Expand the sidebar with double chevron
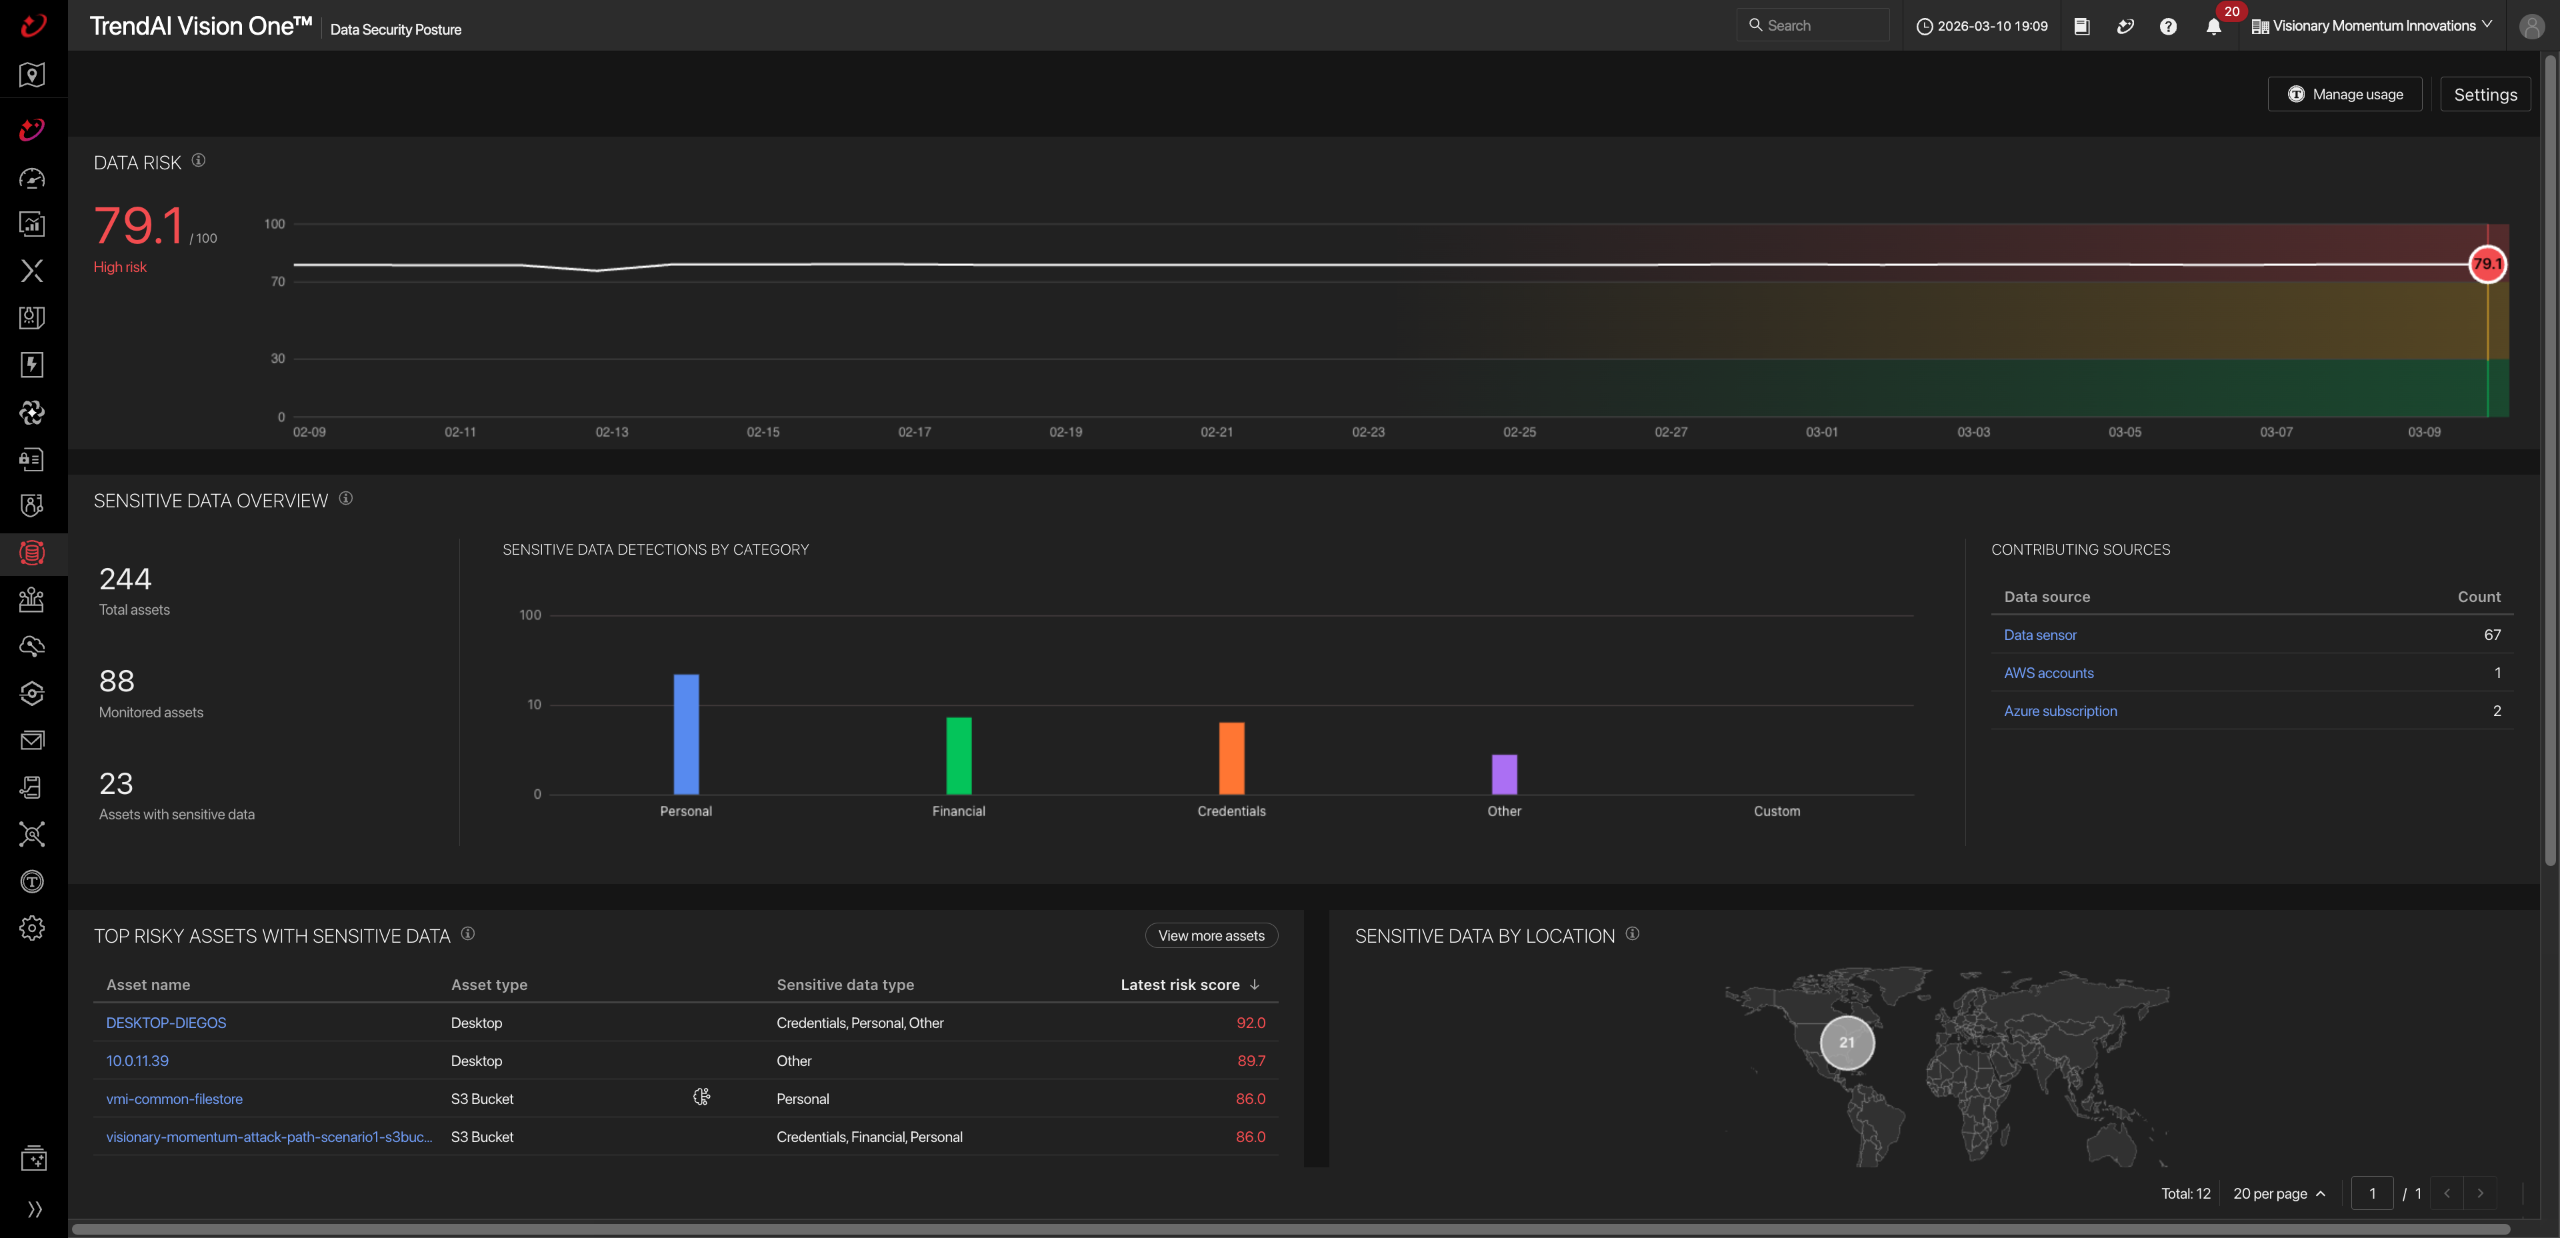The image size is (2560, 1238). point(34,1209)
